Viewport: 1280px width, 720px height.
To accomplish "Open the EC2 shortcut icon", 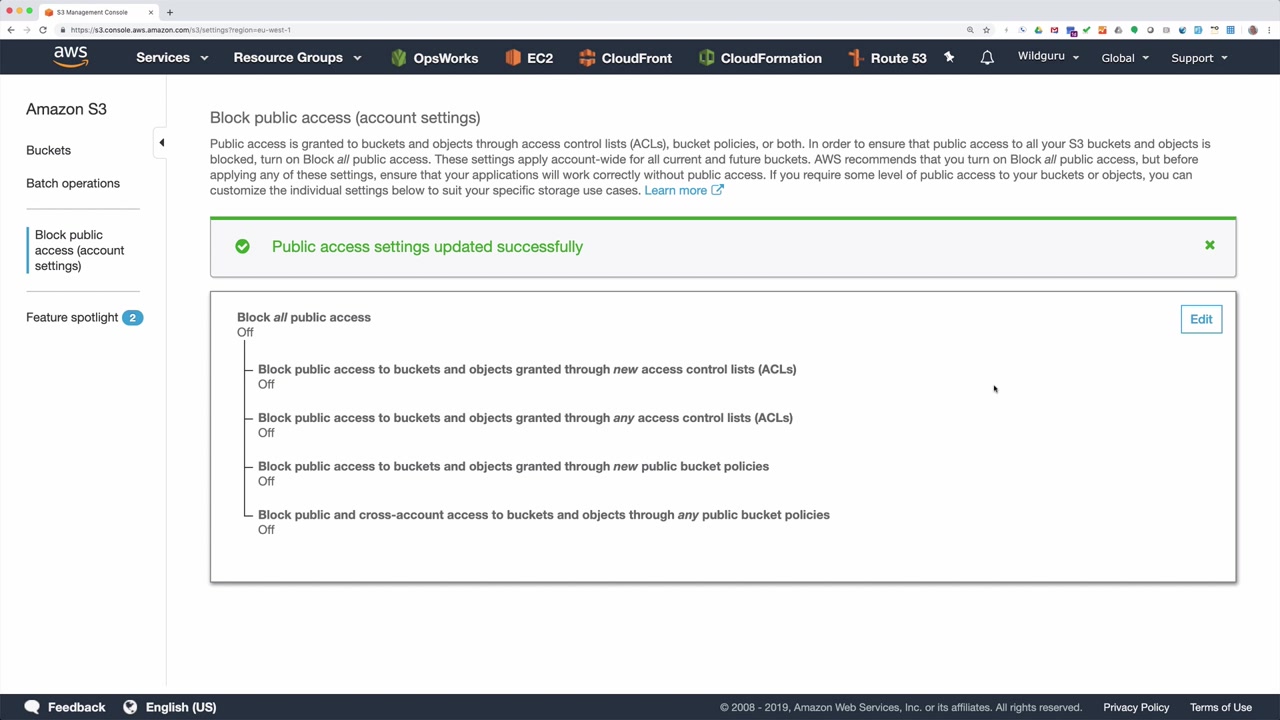I will 513,58.
